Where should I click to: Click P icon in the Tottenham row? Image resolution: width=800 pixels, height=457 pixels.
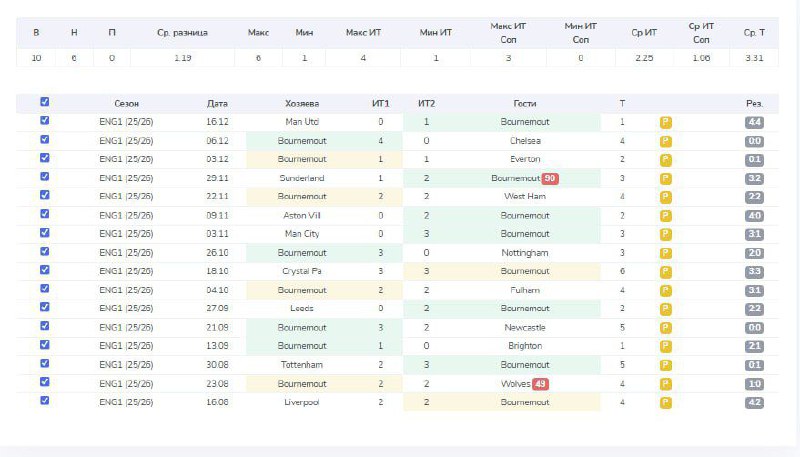[665, 365]
